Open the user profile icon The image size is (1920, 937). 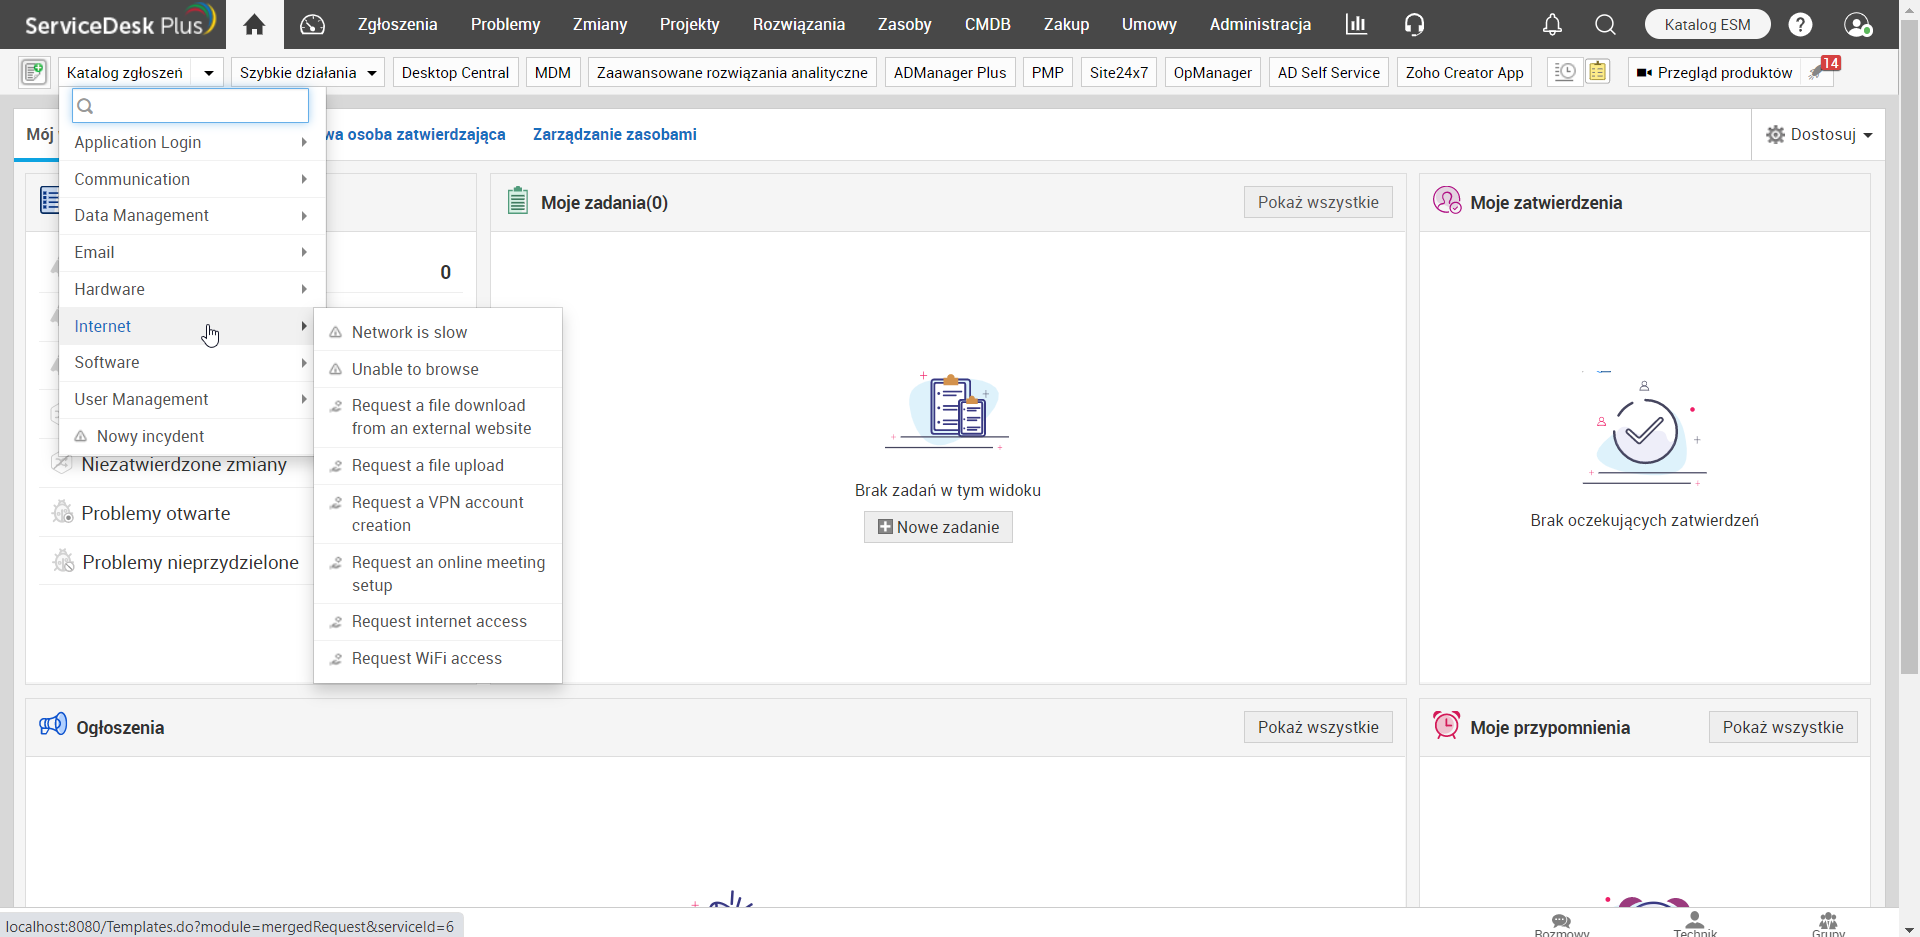[1857, 24]
